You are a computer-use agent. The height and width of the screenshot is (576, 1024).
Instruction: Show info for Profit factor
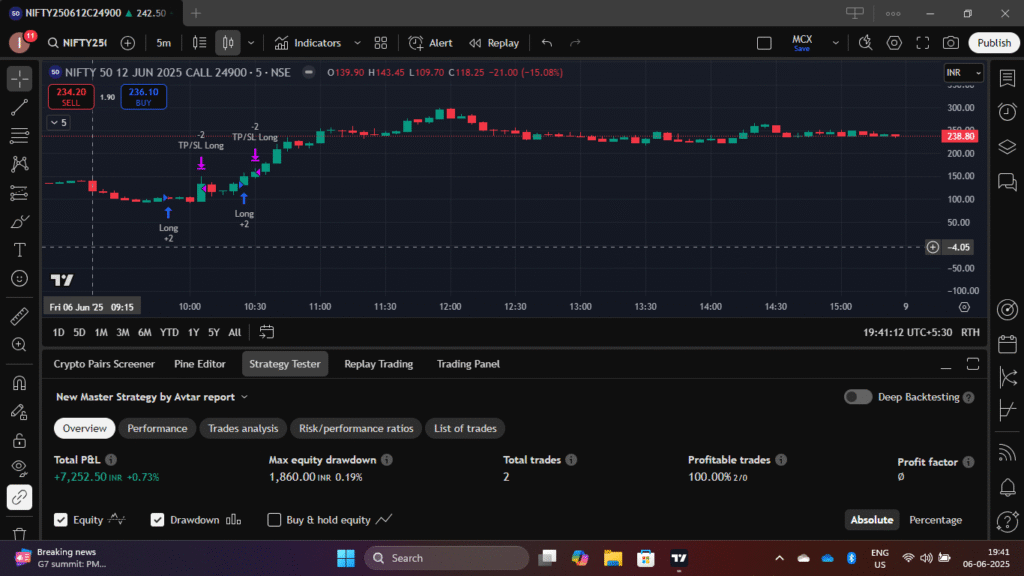(968, 462)
